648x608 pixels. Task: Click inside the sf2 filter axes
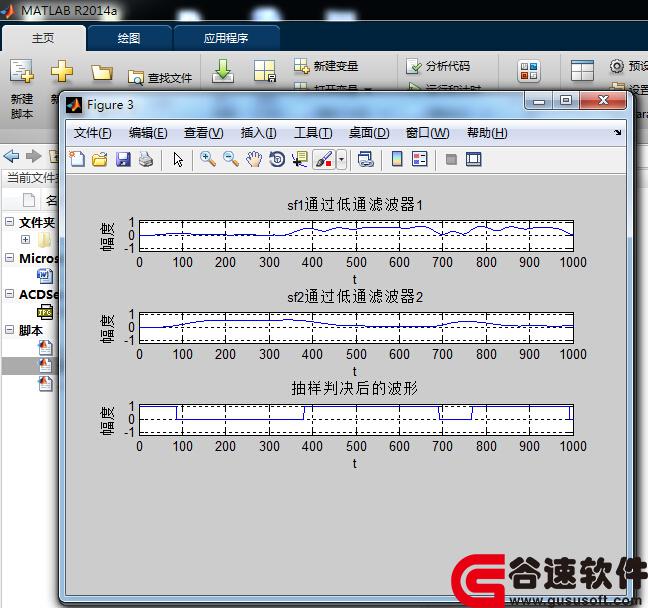click(x=356, y=327)
